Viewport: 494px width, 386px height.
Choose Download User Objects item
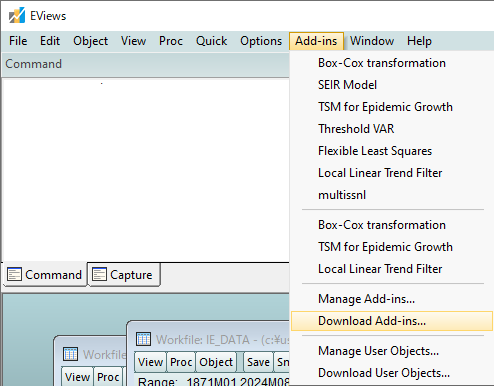392,373
